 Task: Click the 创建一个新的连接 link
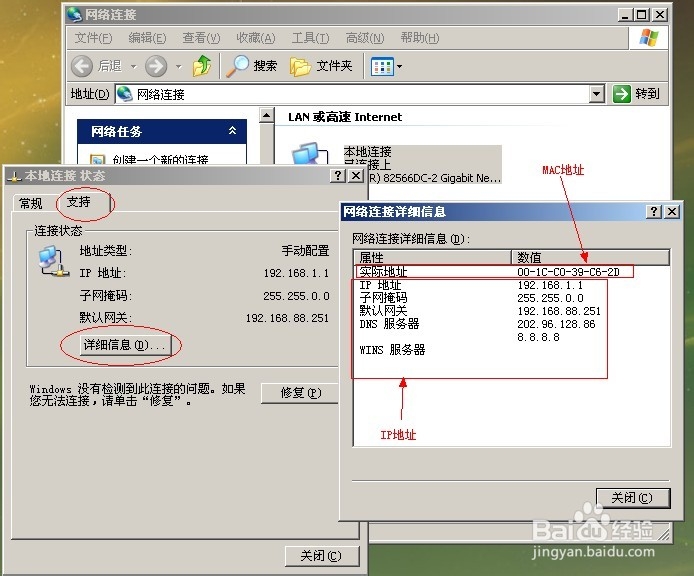point(160,159)
